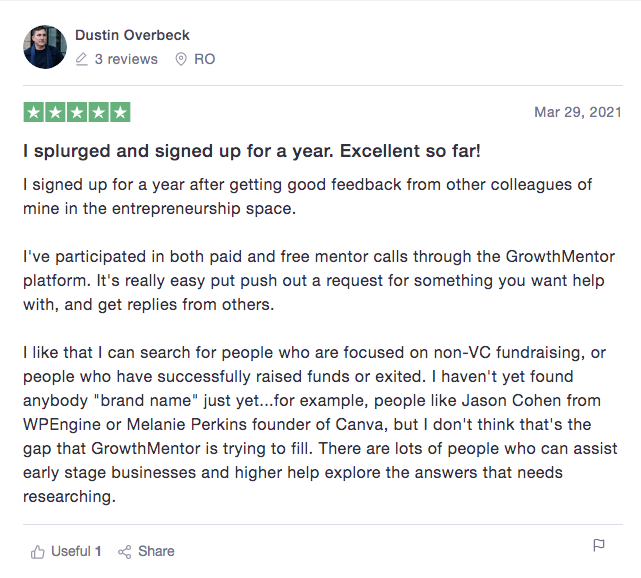Click the reviewer name Dustin Overbeck

point(132,35)
